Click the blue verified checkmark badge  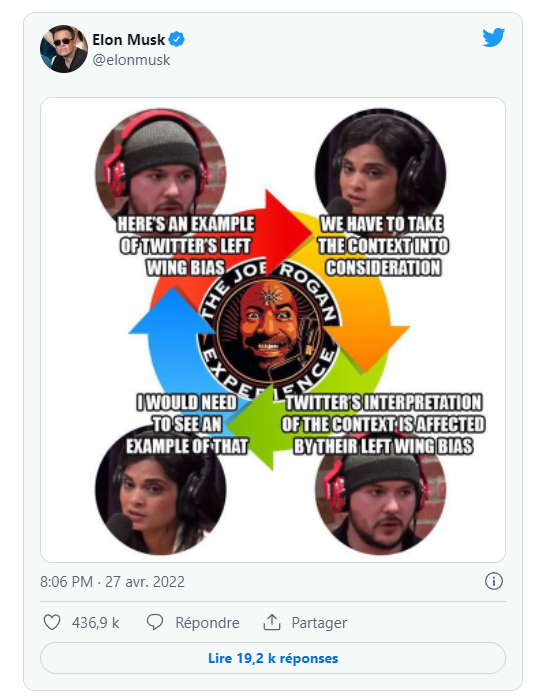177,40
